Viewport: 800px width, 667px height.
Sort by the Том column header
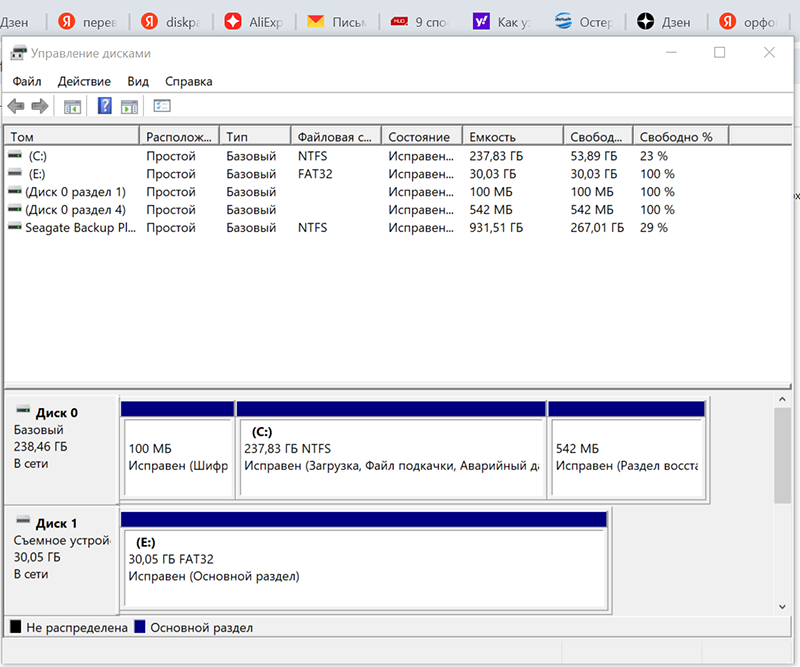(72, 137)
